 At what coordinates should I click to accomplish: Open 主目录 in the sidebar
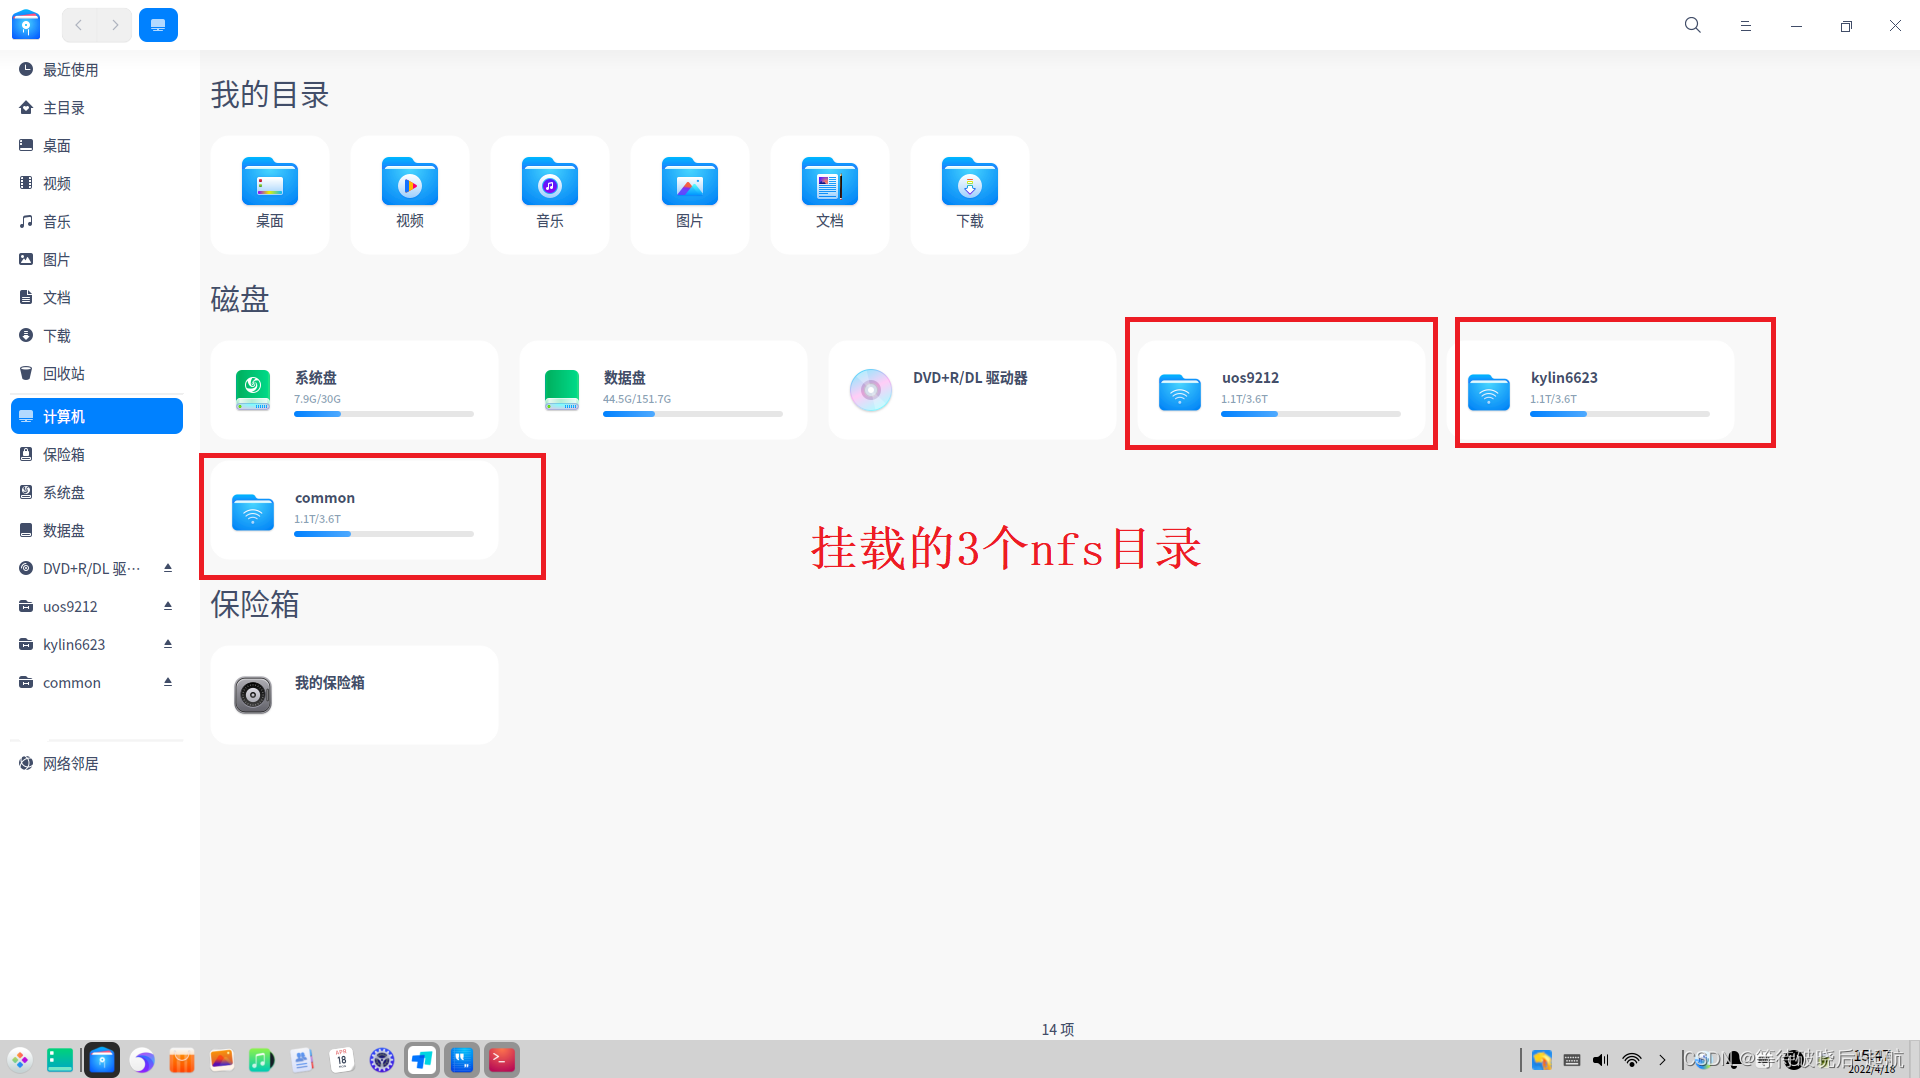(x=65, y=108)
